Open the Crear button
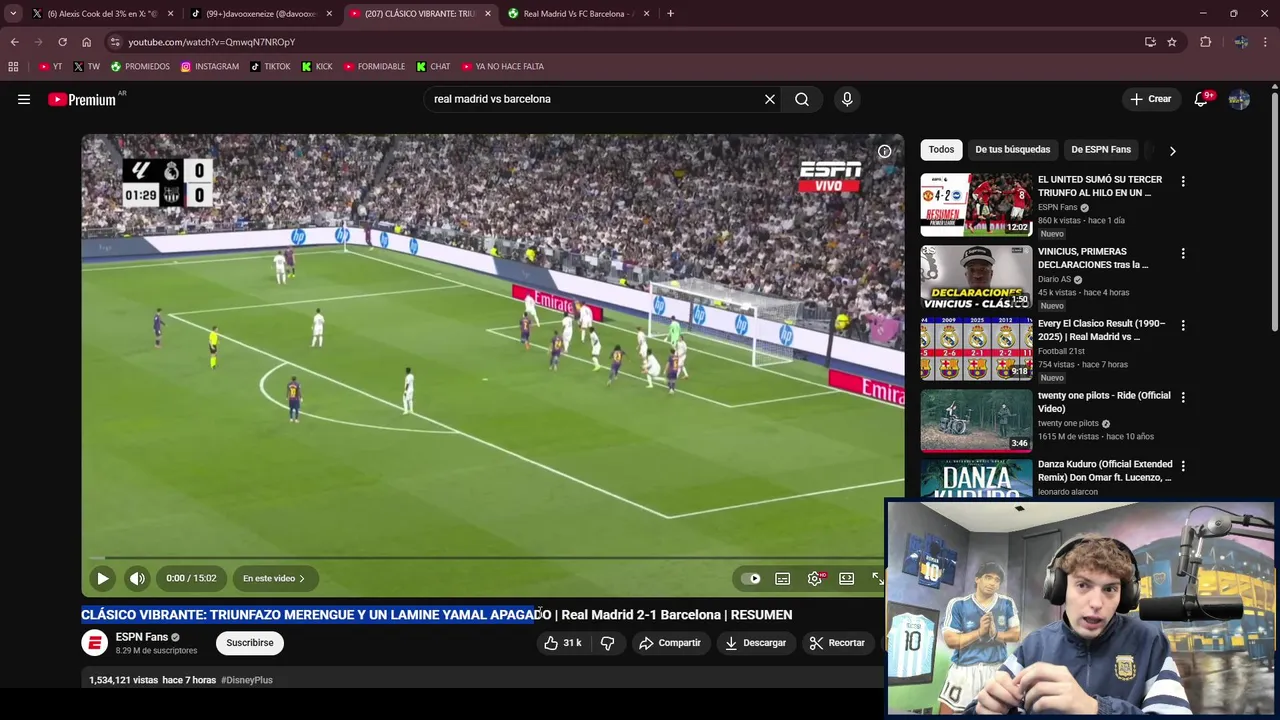The image size is (1280, 720). click(x=1150, y=99)
